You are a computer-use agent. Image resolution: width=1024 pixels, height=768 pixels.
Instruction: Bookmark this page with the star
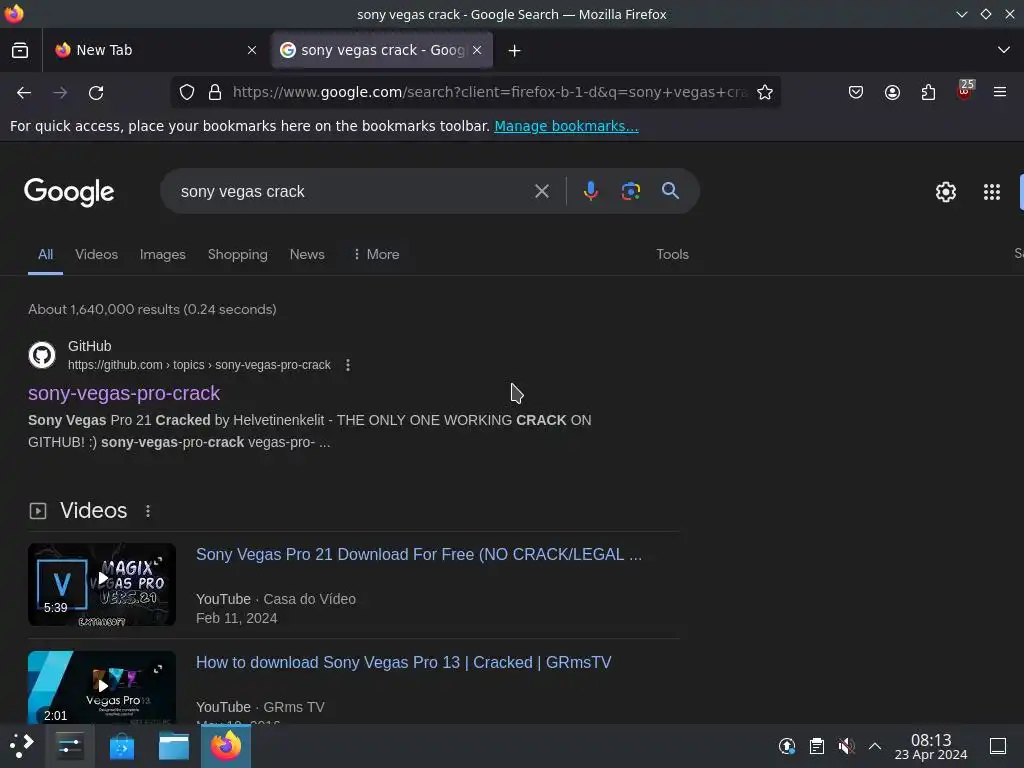click(x=765, y=92)
